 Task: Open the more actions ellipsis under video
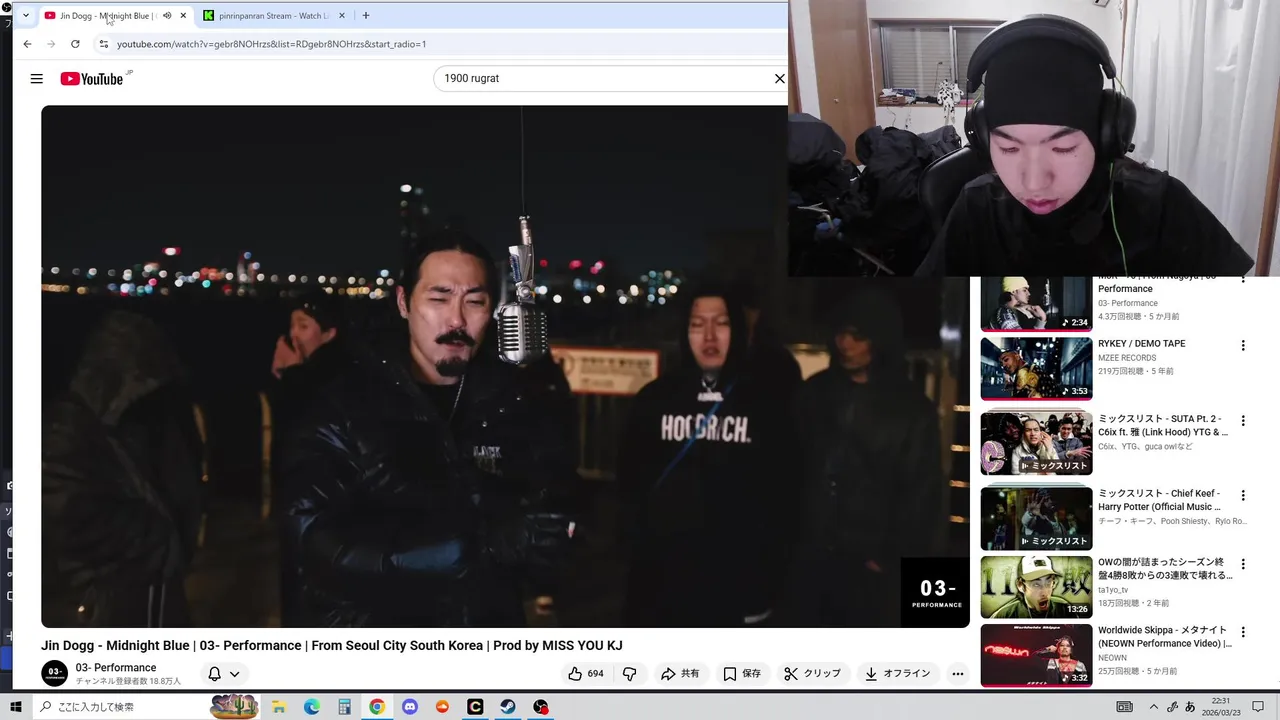point(957,674)
